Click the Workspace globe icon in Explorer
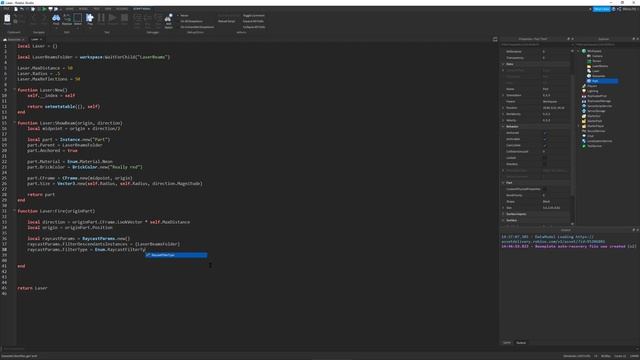Viewport: 640px width, 360px height. [x=584, y=51]
